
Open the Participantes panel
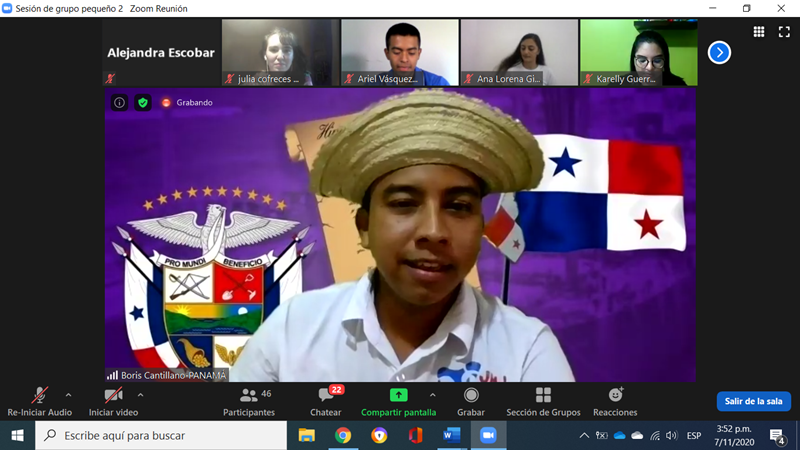249,402
